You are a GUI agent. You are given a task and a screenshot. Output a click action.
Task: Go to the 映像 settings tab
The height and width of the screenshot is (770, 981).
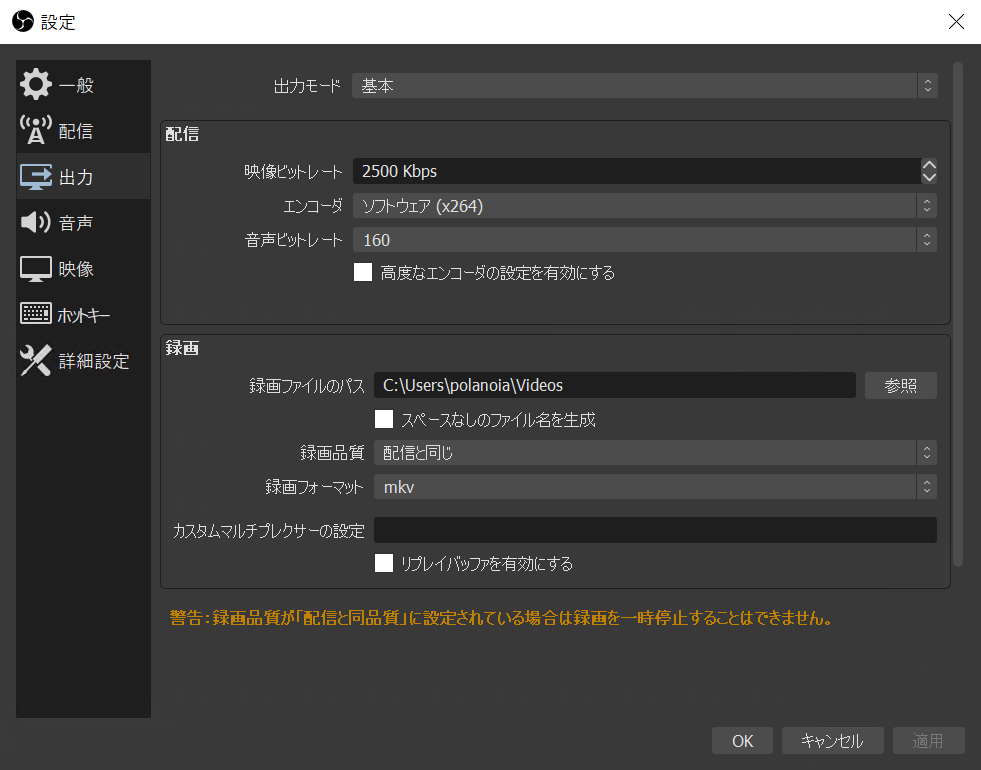83,269
